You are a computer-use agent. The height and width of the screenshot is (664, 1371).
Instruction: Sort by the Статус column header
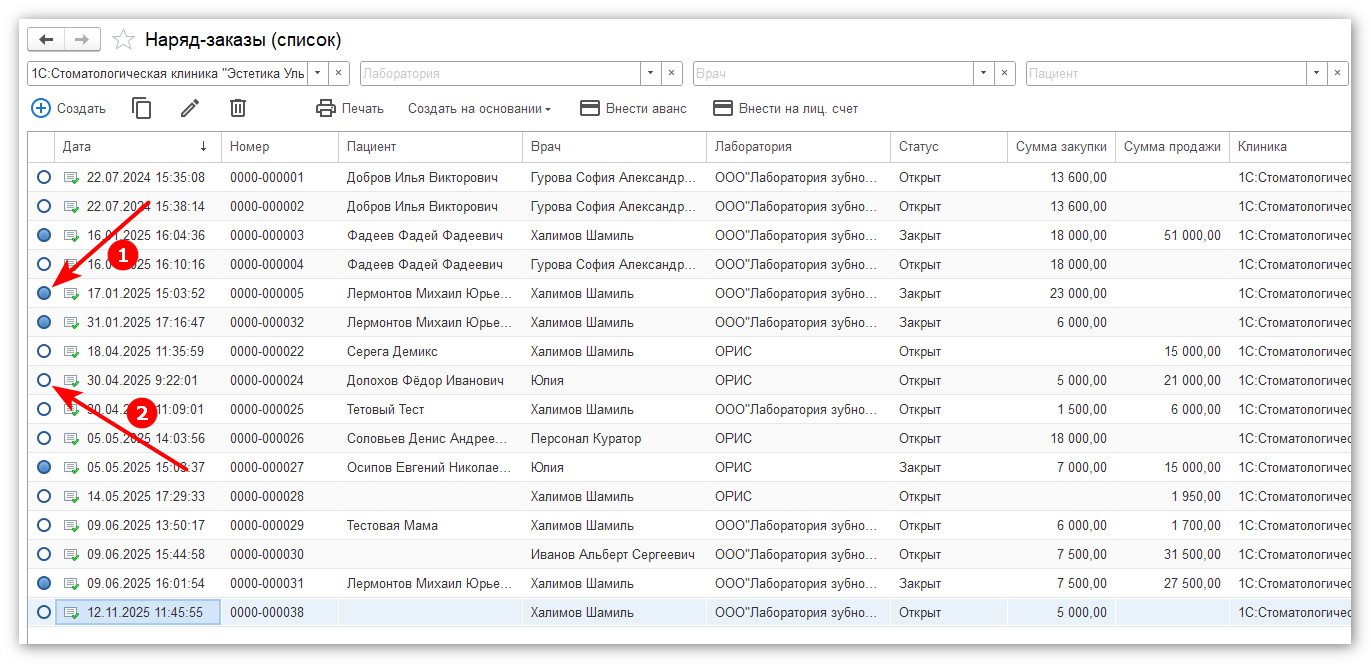918,146
